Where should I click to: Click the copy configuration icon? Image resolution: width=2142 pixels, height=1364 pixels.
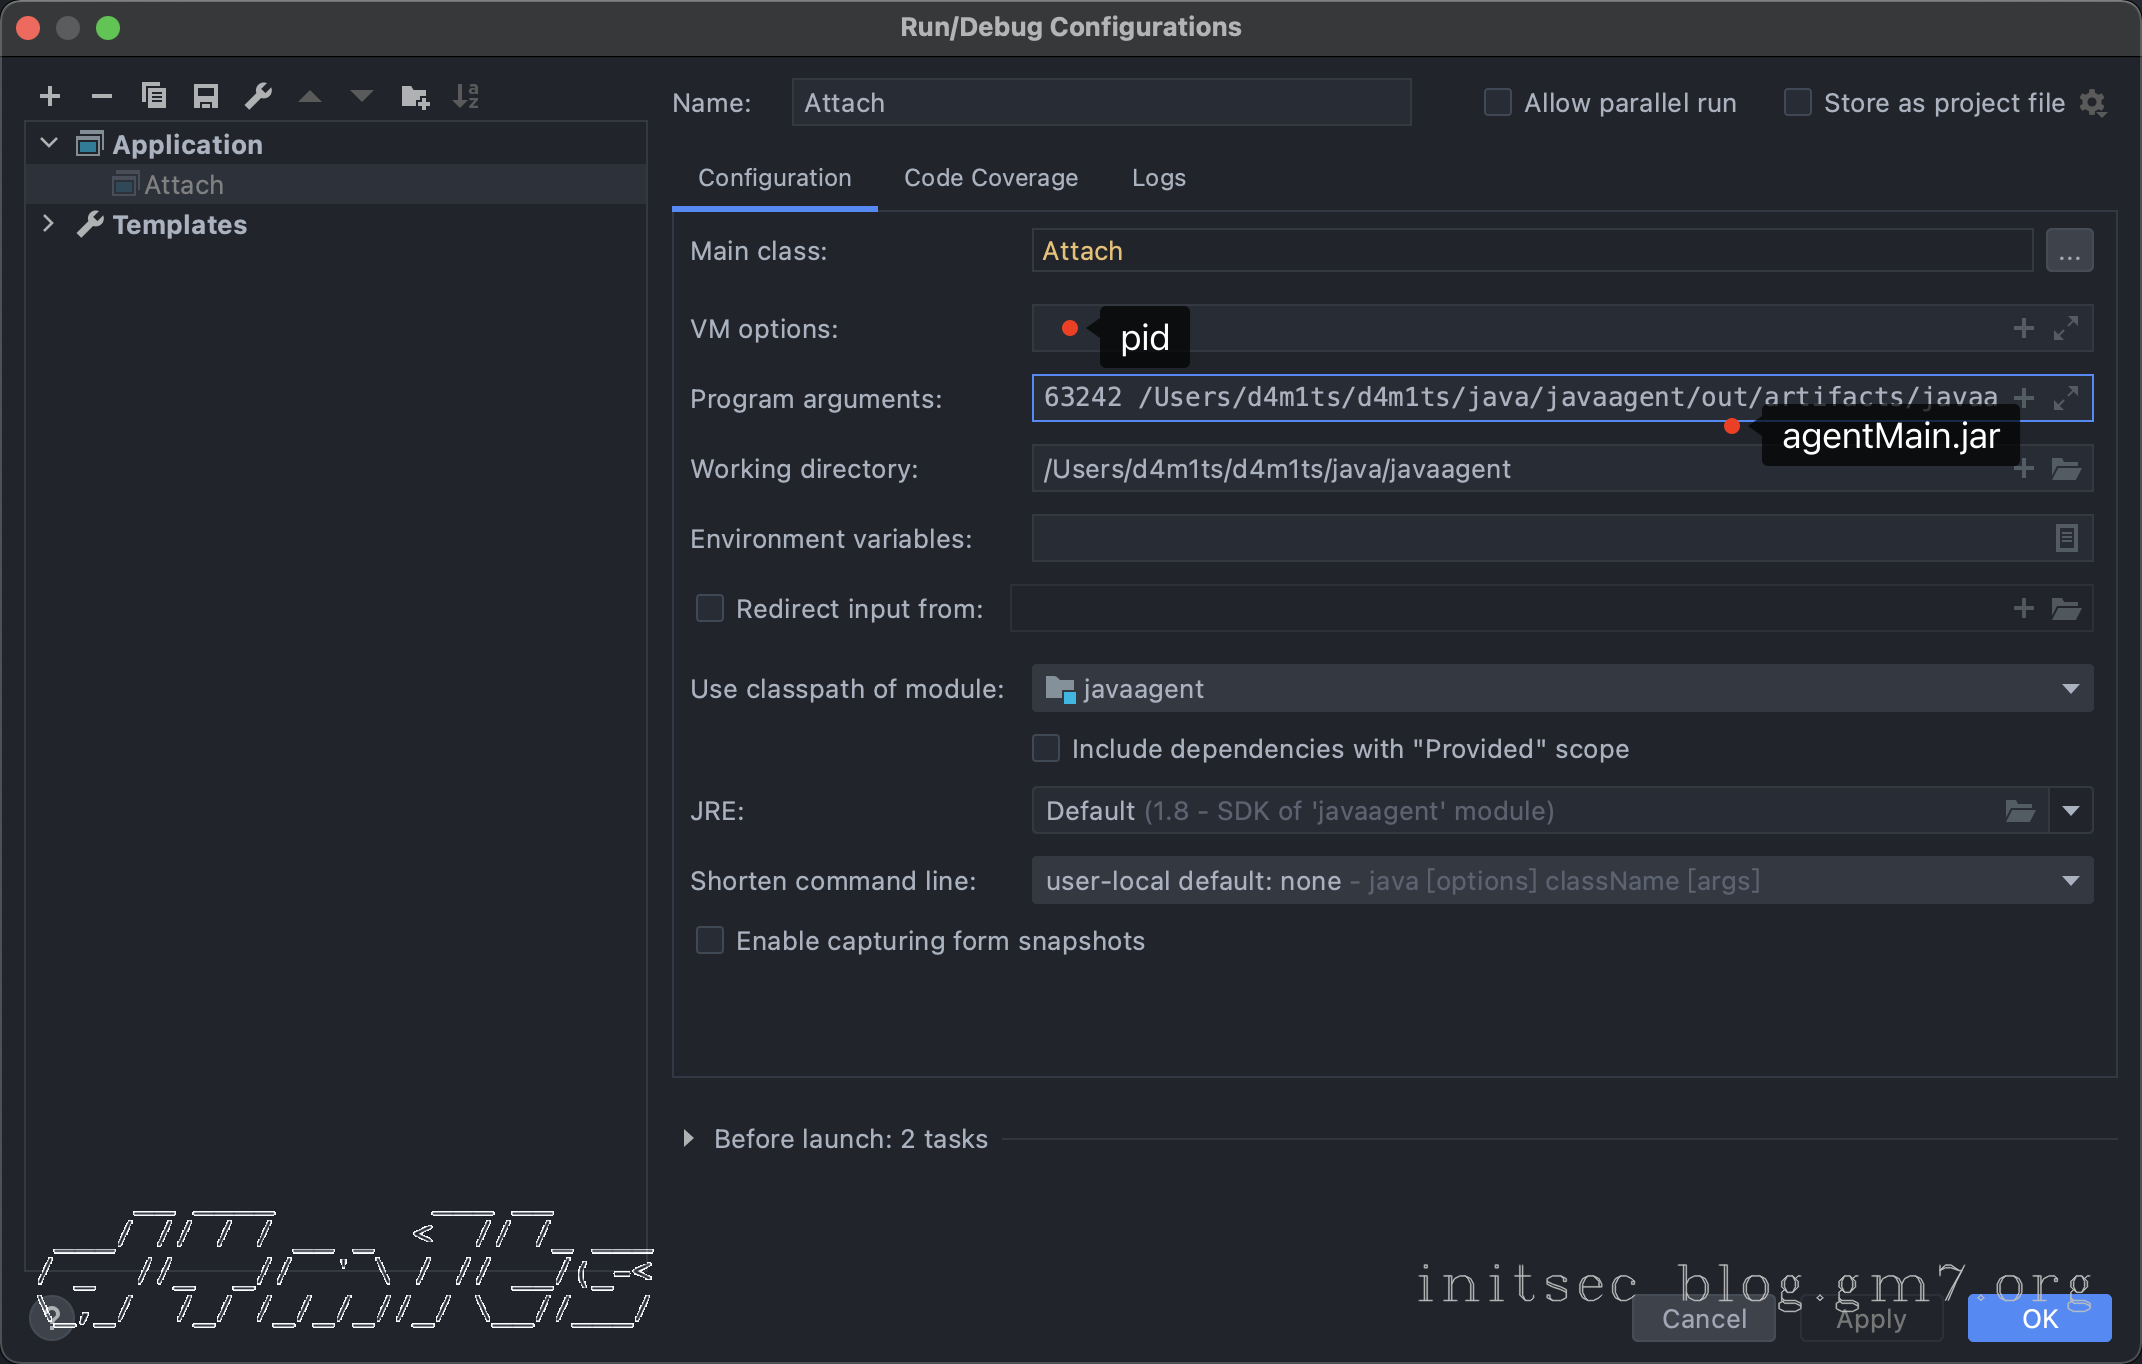[154, 96]
